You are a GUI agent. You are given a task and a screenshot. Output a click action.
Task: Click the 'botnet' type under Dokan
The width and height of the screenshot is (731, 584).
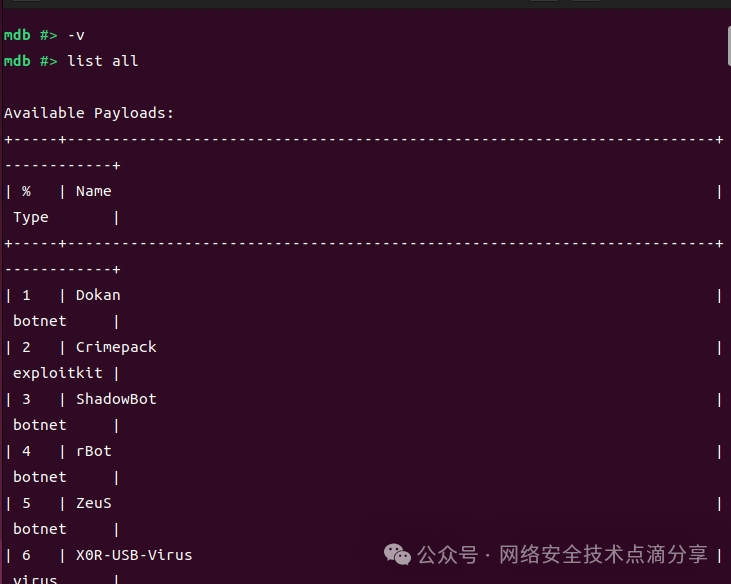click(40, 321)
